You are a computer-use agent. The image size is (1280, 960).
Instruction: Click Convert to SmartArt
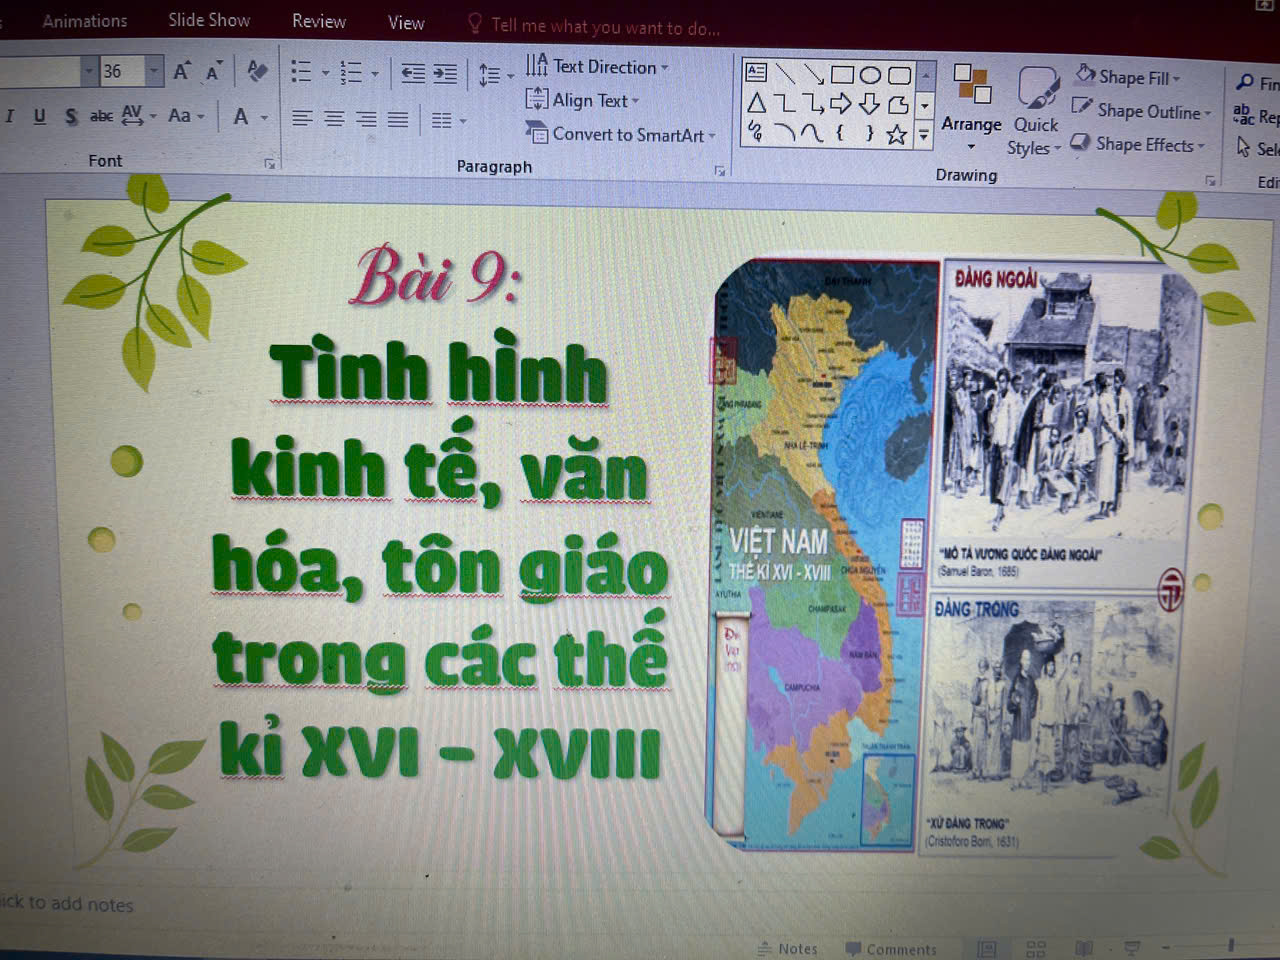[627, 134]
